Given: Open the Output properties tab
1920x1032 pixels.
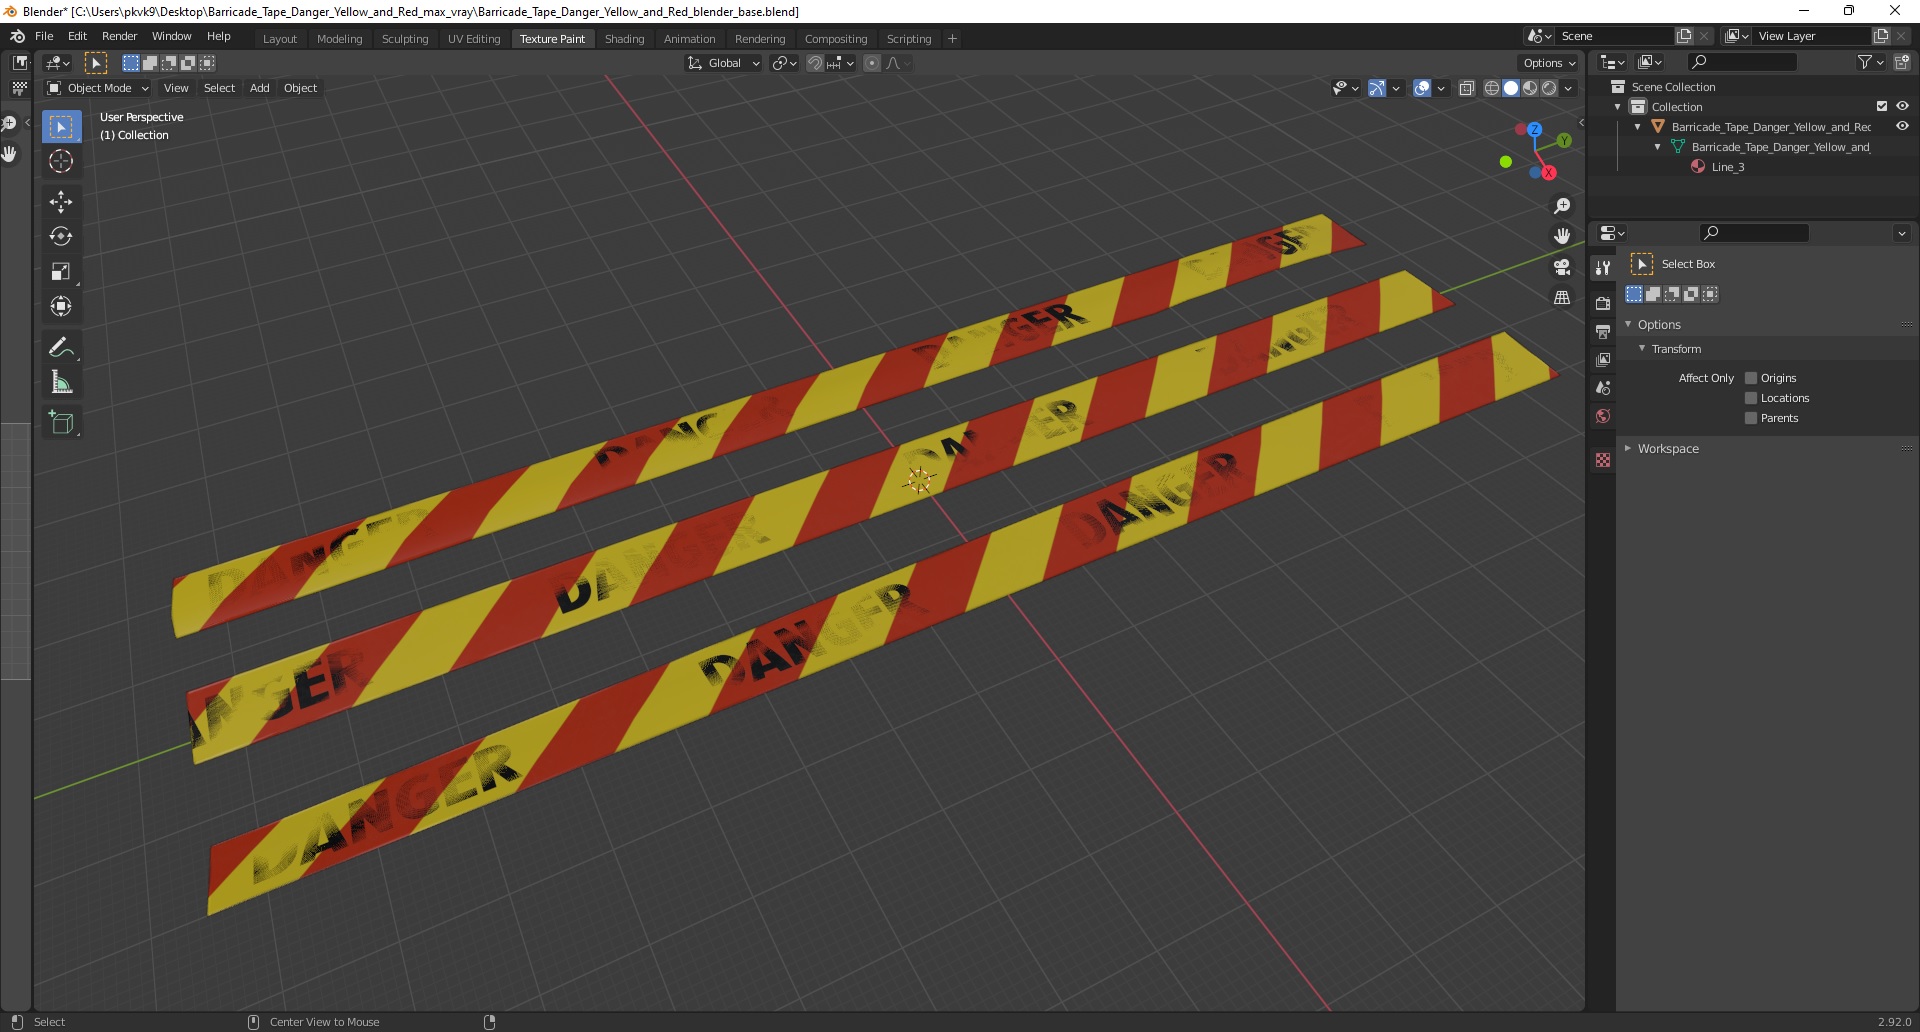Looking at the screenshot, I should pos(1603,331).
